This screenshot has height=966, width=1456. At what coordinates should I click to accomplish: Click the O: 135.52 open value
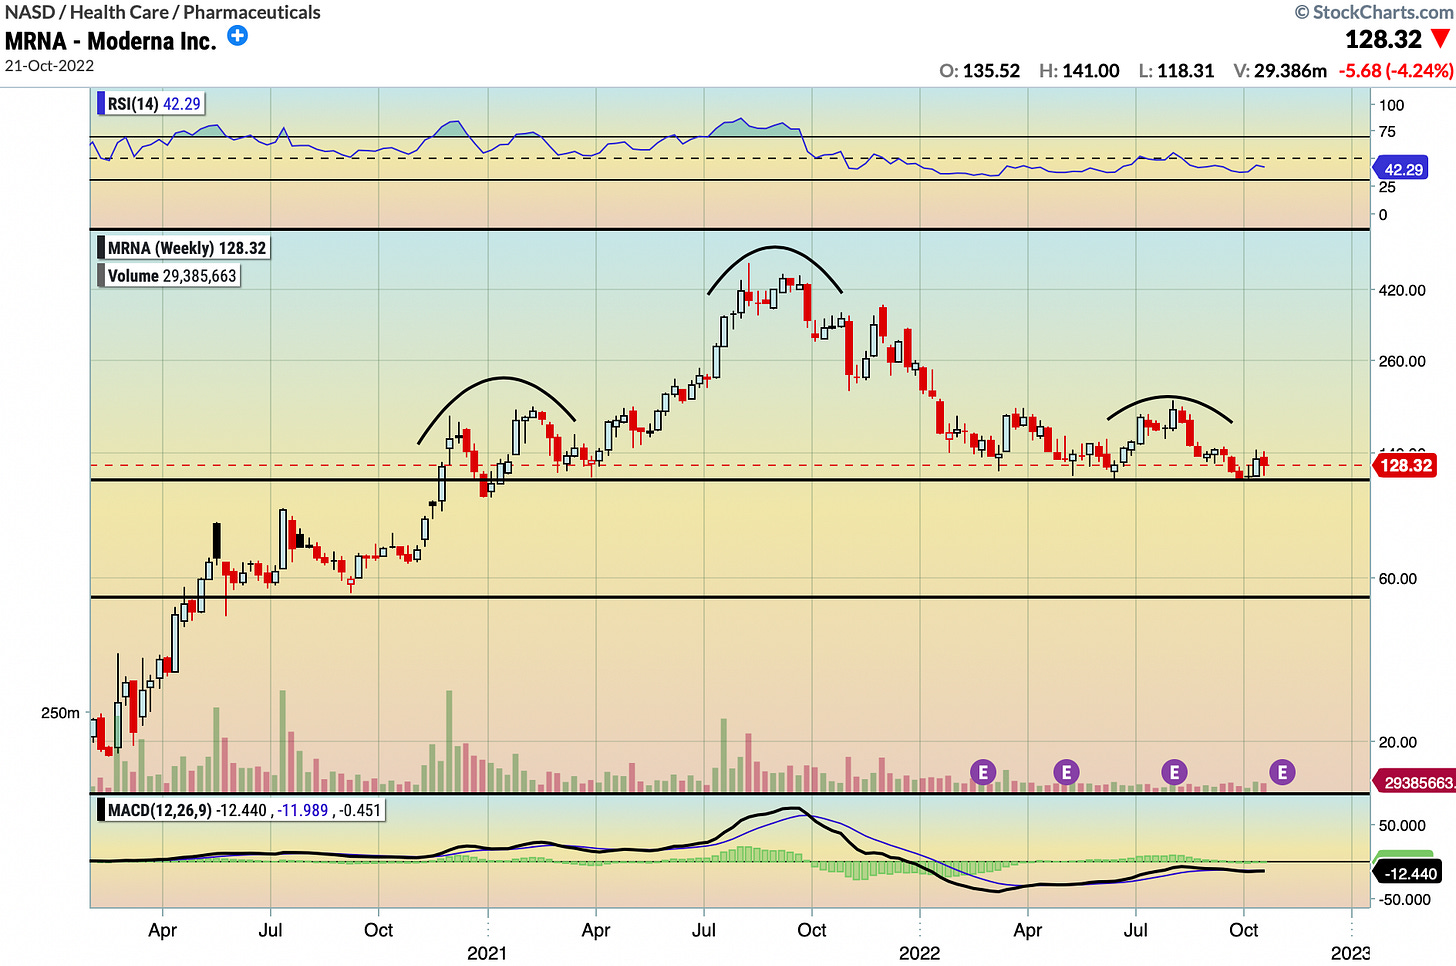(x=980, y=71)
